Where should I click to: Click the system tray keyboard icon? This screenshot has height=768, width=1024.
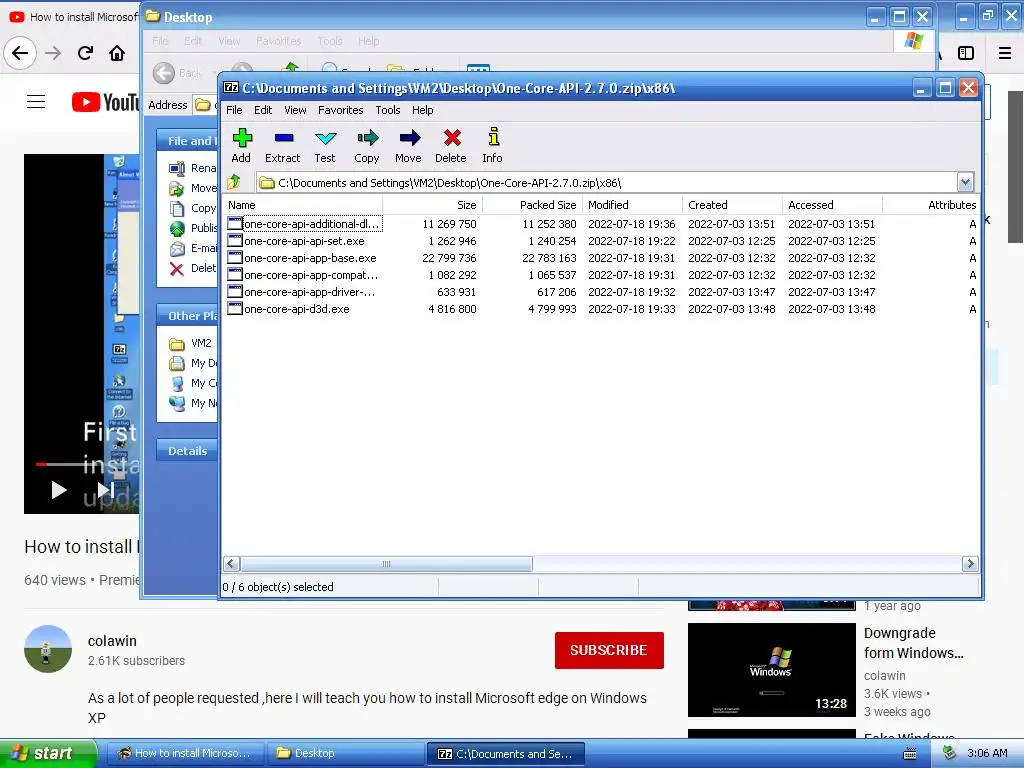[x=910, y=754]
